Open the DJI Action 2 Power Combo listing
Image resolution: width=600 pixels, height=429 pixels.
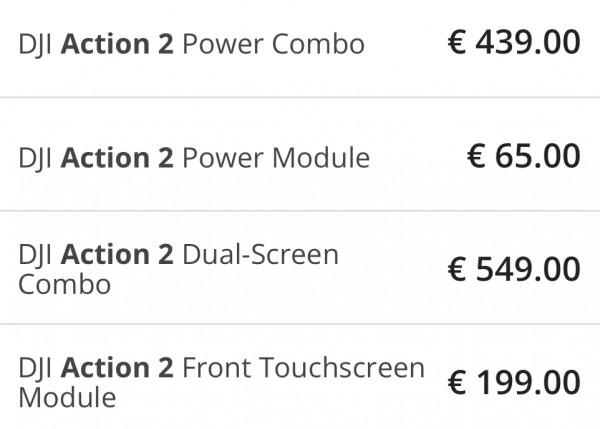coord(191,45)
